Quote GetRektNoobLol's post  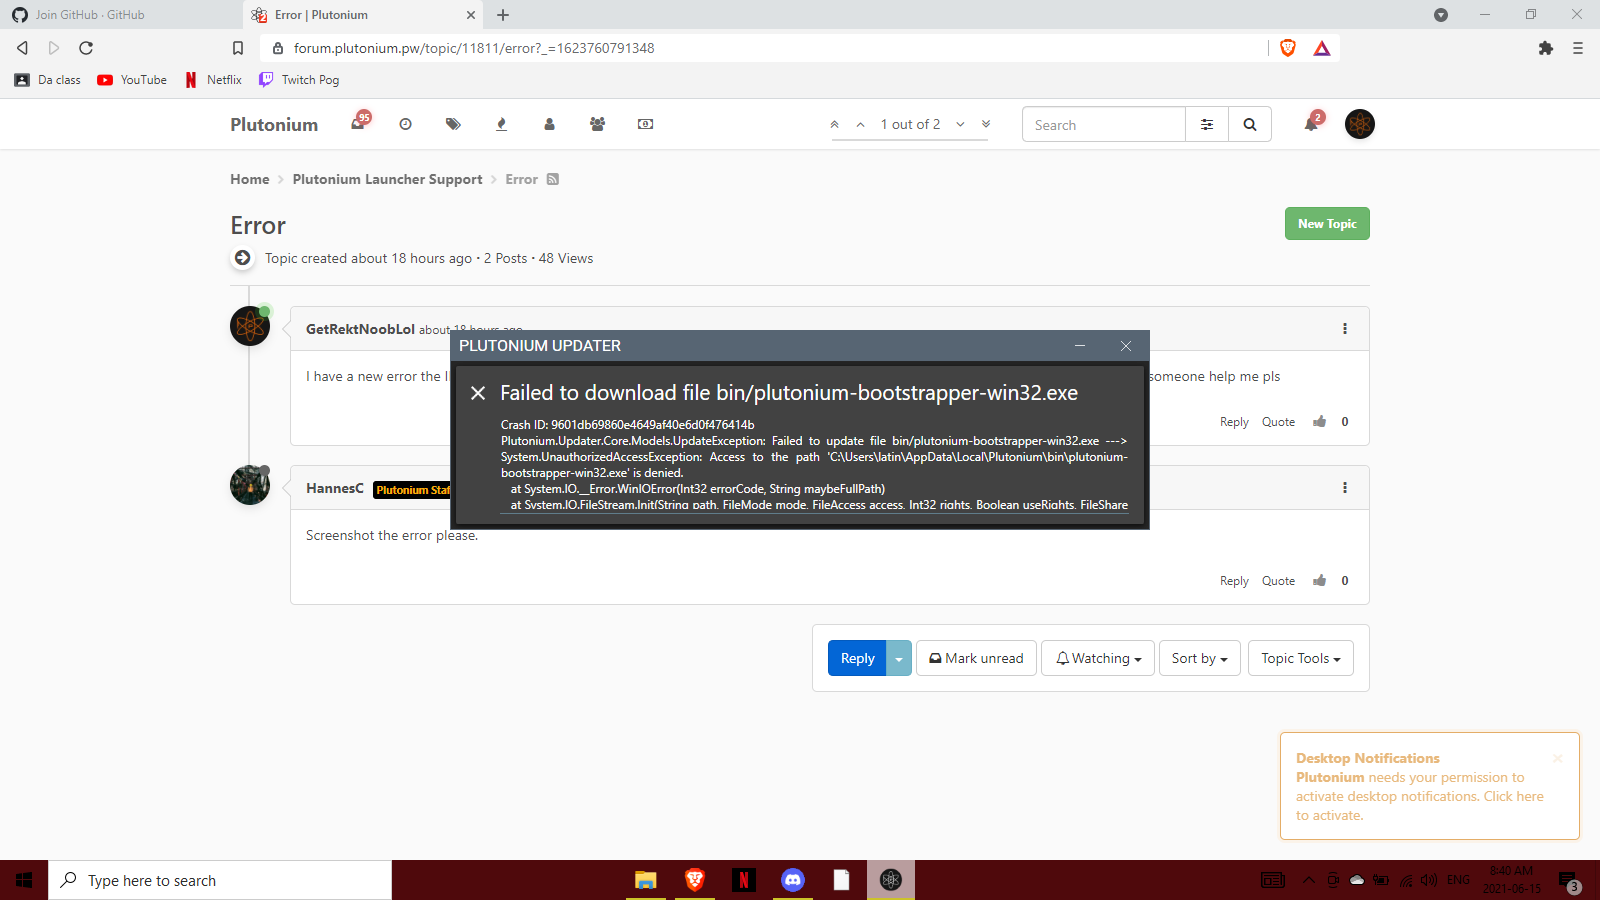(x=1278, y=422)
